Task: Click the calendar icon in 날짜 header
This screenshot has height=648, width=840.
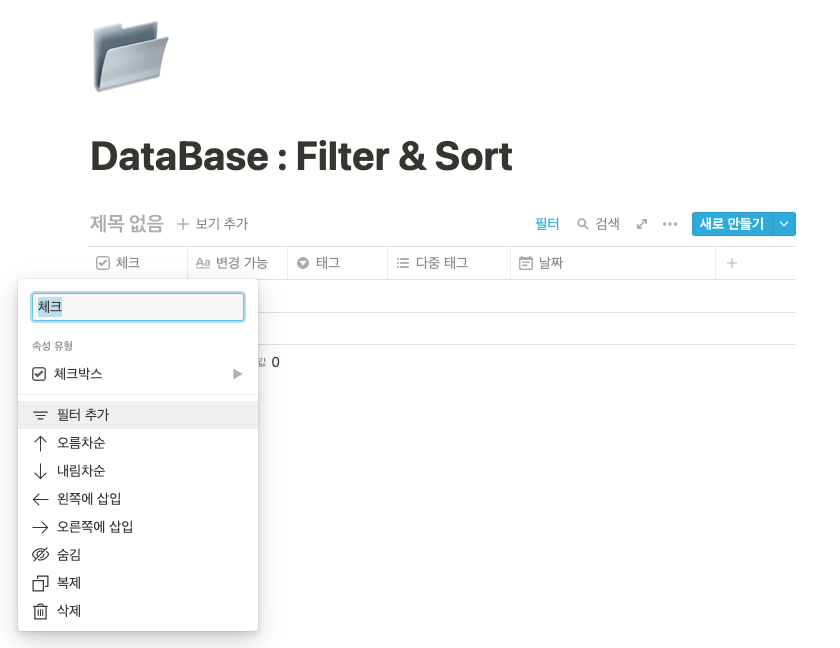Action: click(526, 263)
